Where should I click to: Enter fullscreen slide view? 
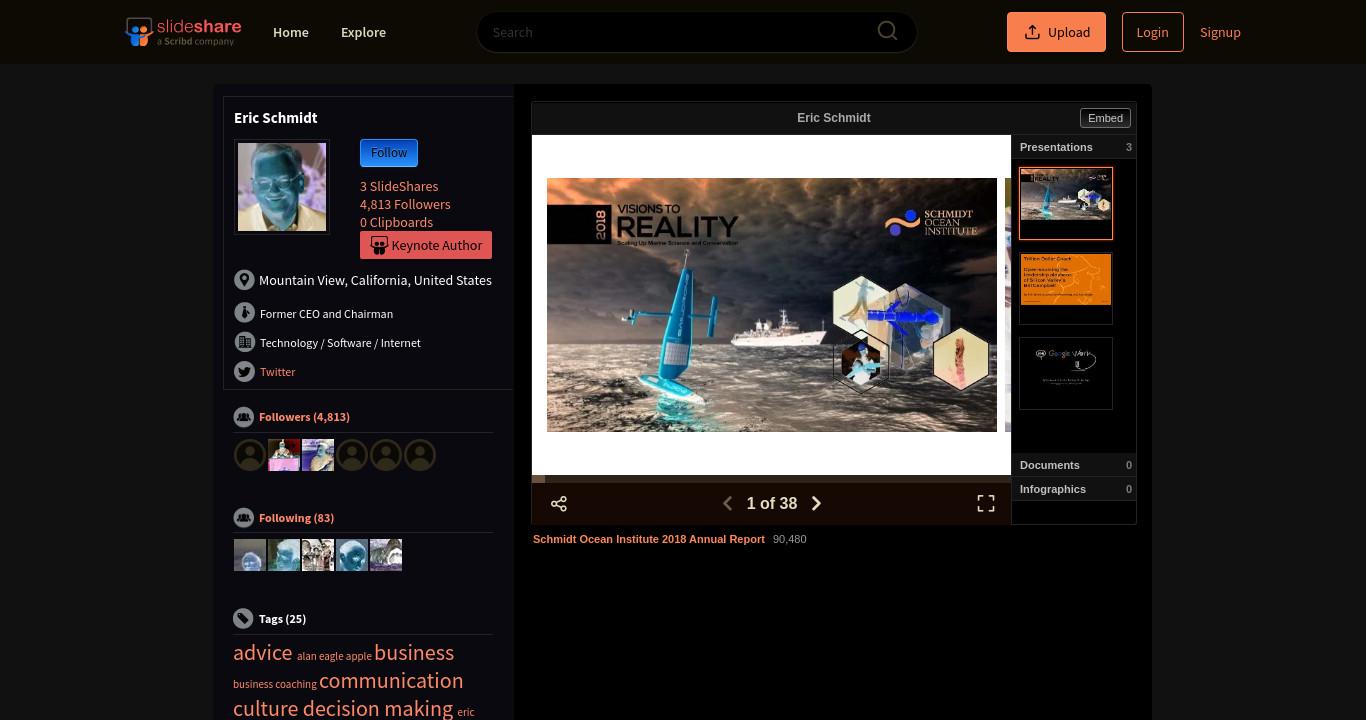pos(986,503)
